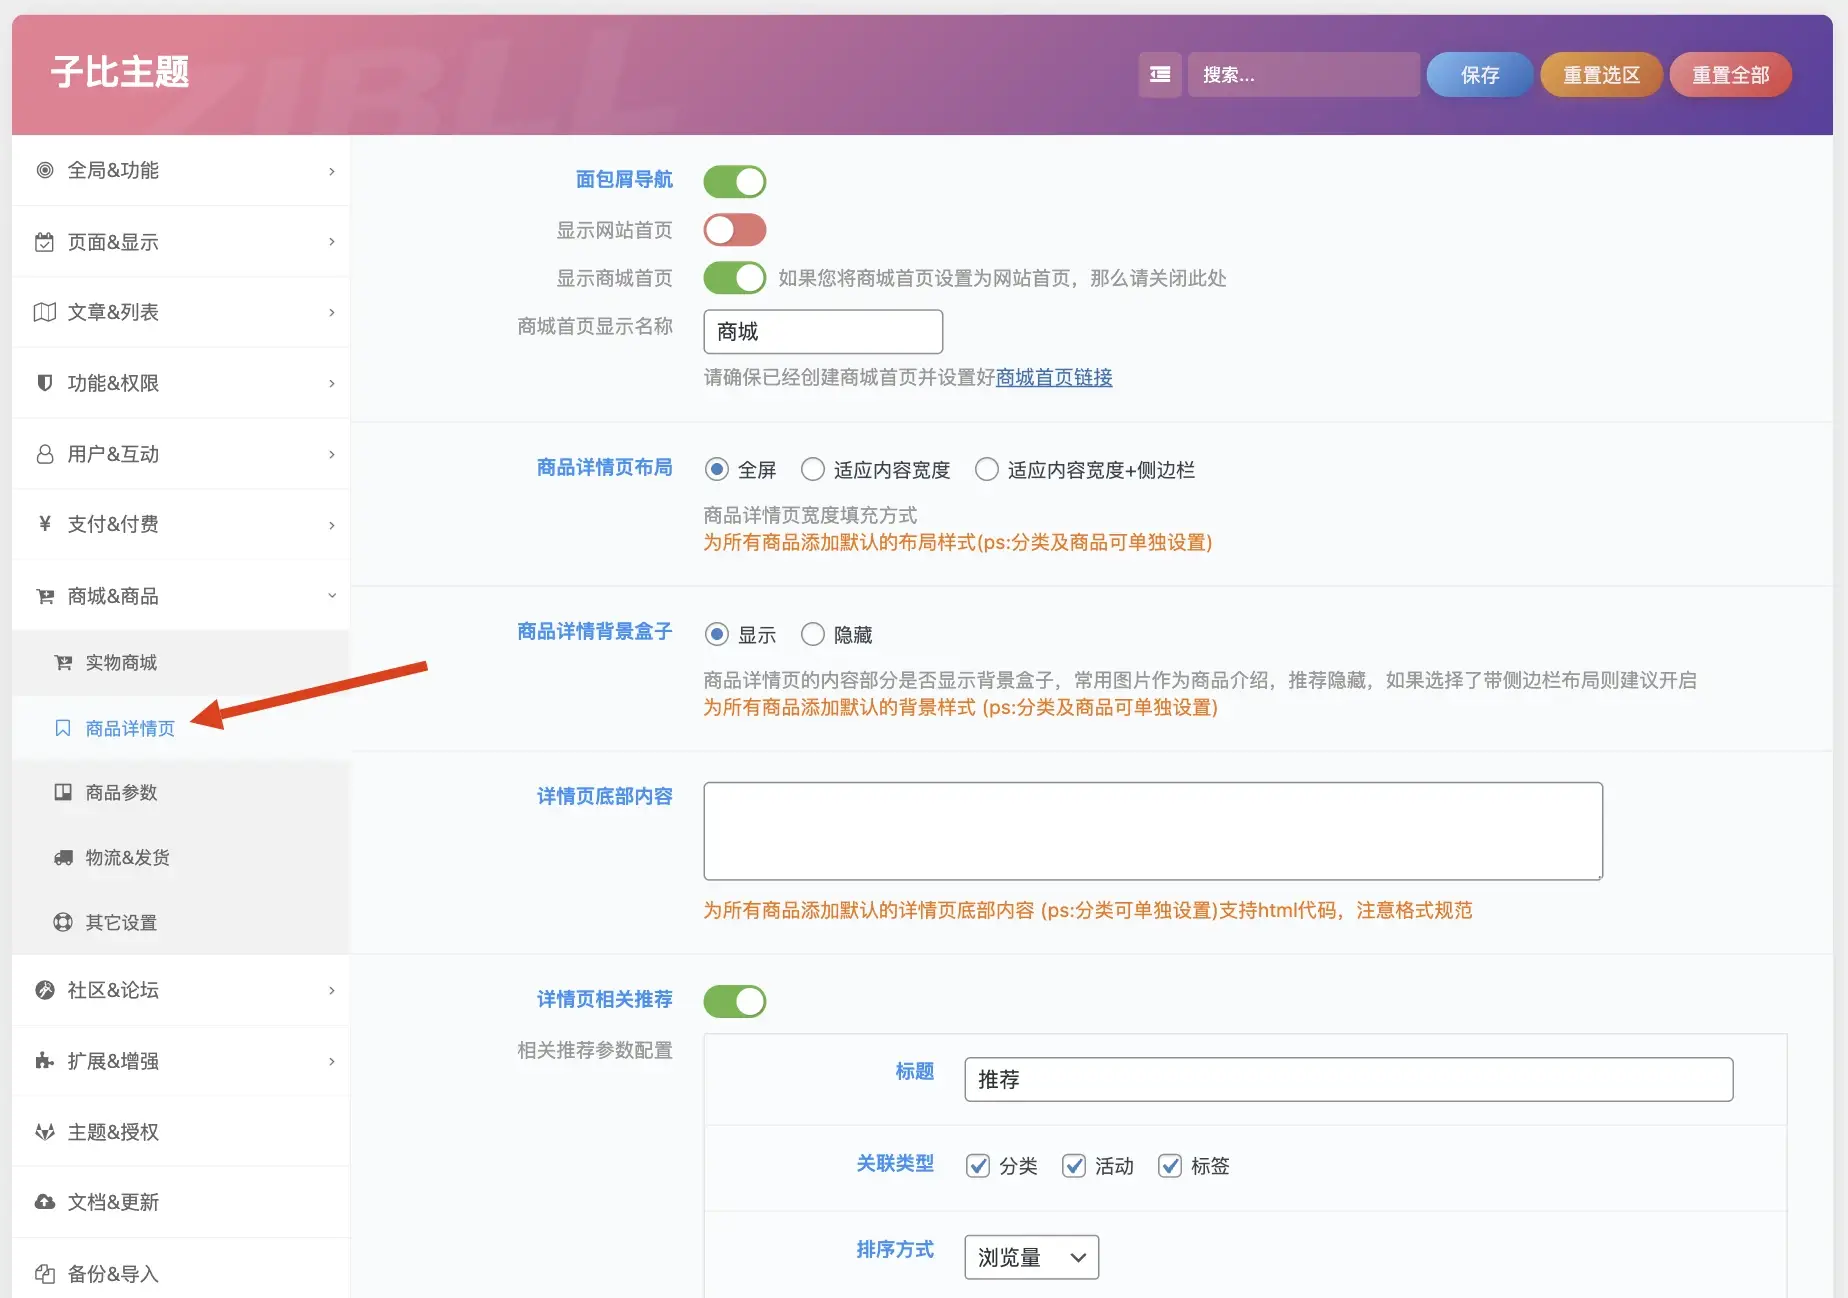Enable the 显示网站首页 switch
The width and height of the screenshot is (1848, 1298).
point(735,230)
